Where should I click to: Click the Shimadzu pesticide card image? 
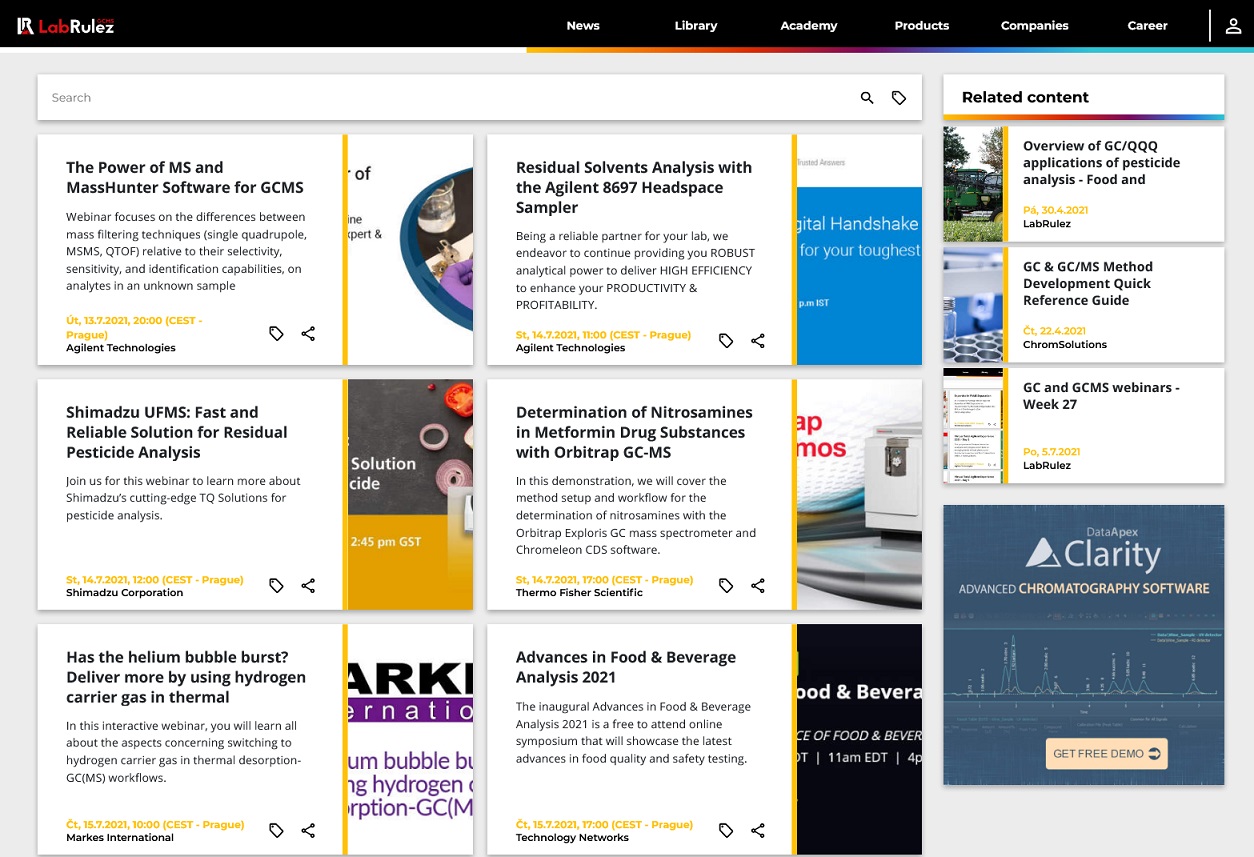[x=410, y=494]
